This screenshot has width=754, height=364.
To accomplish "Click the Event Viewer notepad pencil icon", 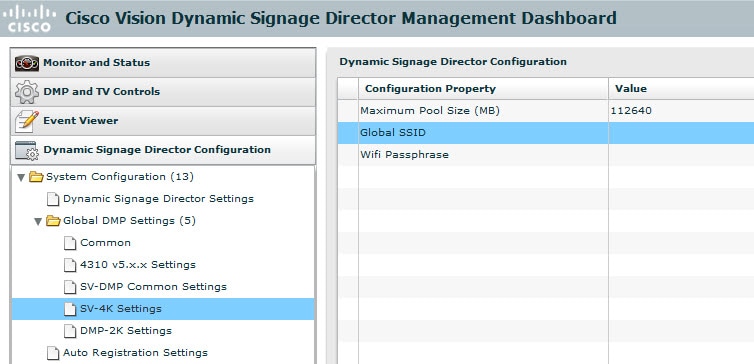I will (x=27, y=121).
